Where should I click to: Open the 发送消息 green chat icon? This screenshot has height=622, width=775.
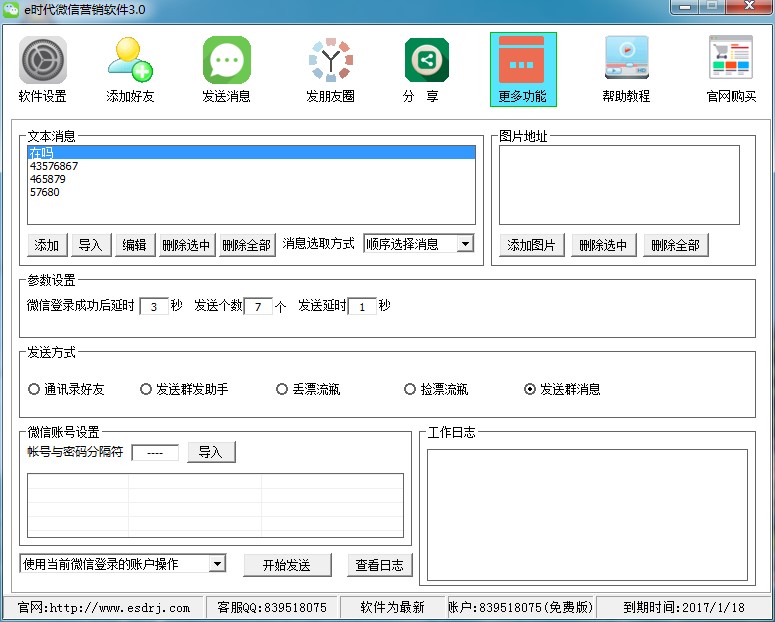226,60
